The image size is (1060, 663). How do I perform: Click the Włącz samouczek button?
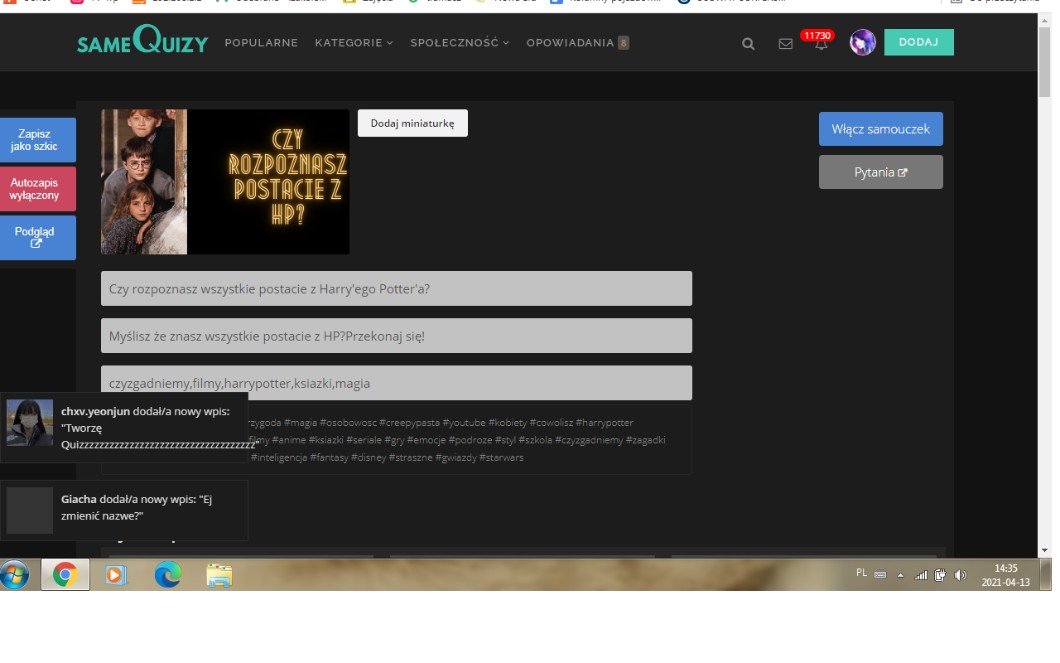[880, 129]
